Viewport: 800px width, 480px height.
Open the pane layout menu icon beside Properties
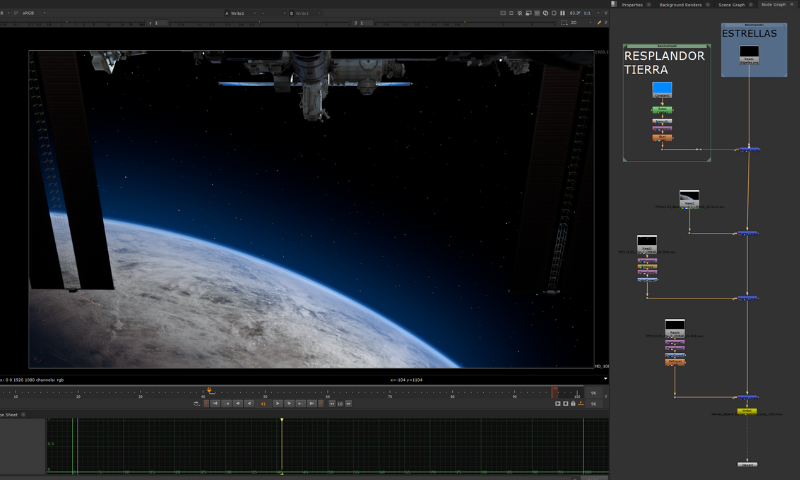(x=614, y=4)
